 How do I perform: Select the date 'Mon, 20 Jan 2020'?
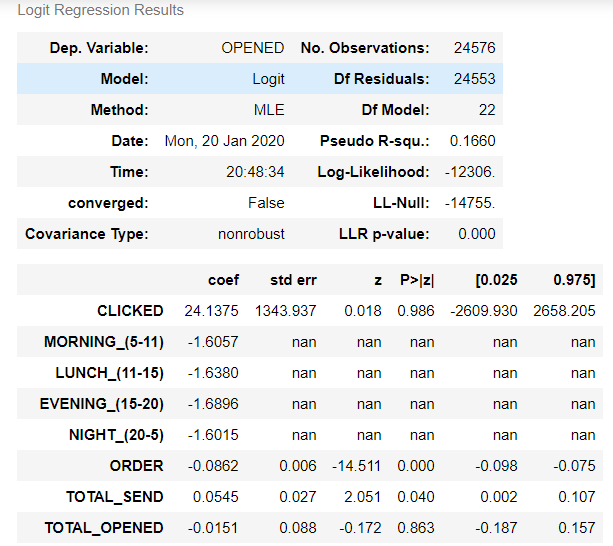tap(224, 141)
